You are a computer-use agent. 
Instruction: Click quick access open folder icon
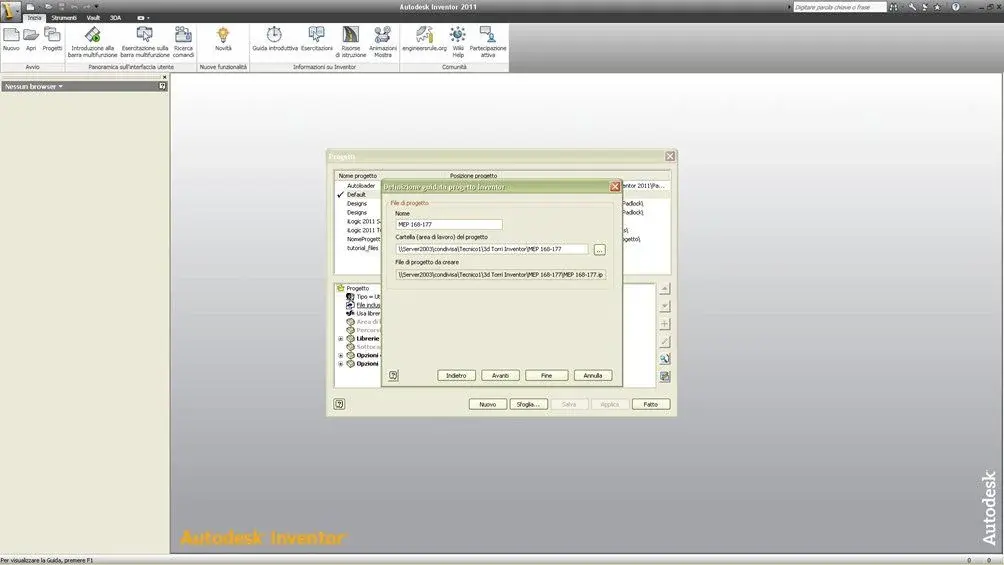(x=48, y=6)
